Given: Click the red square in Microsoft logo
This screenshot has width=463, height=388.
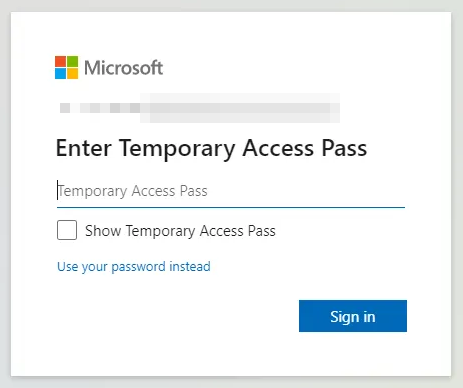Looking at the screenshot, I should click(60, 61).
